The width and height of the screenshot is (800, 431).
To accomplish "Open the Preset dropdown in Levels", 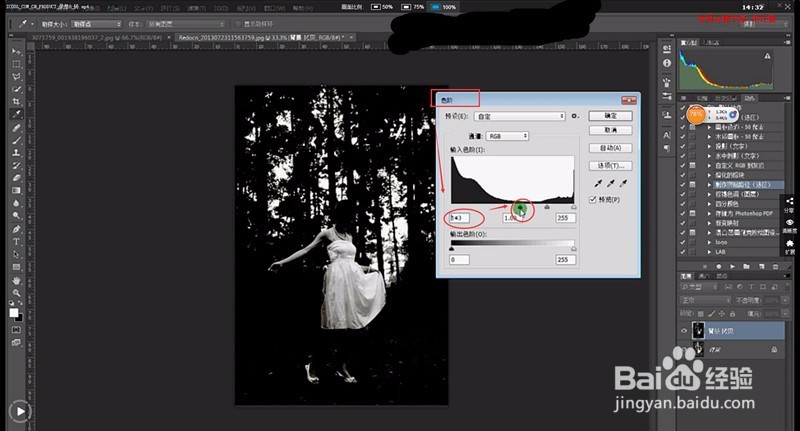I will (x=519, y=116).
